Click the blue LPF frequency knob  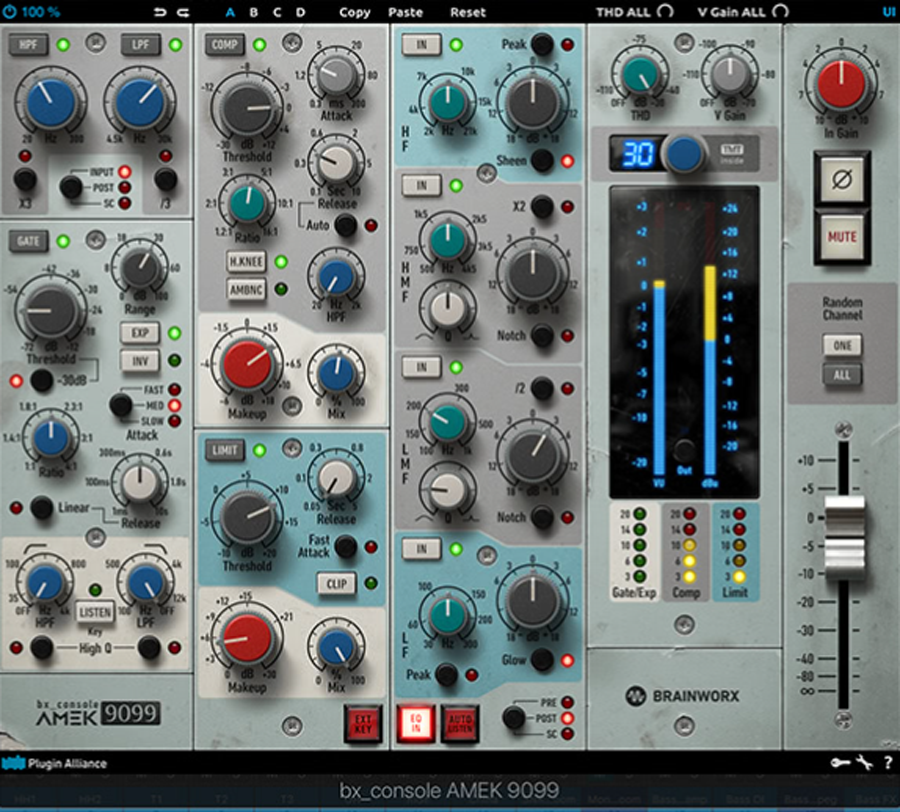click(140, 103)
